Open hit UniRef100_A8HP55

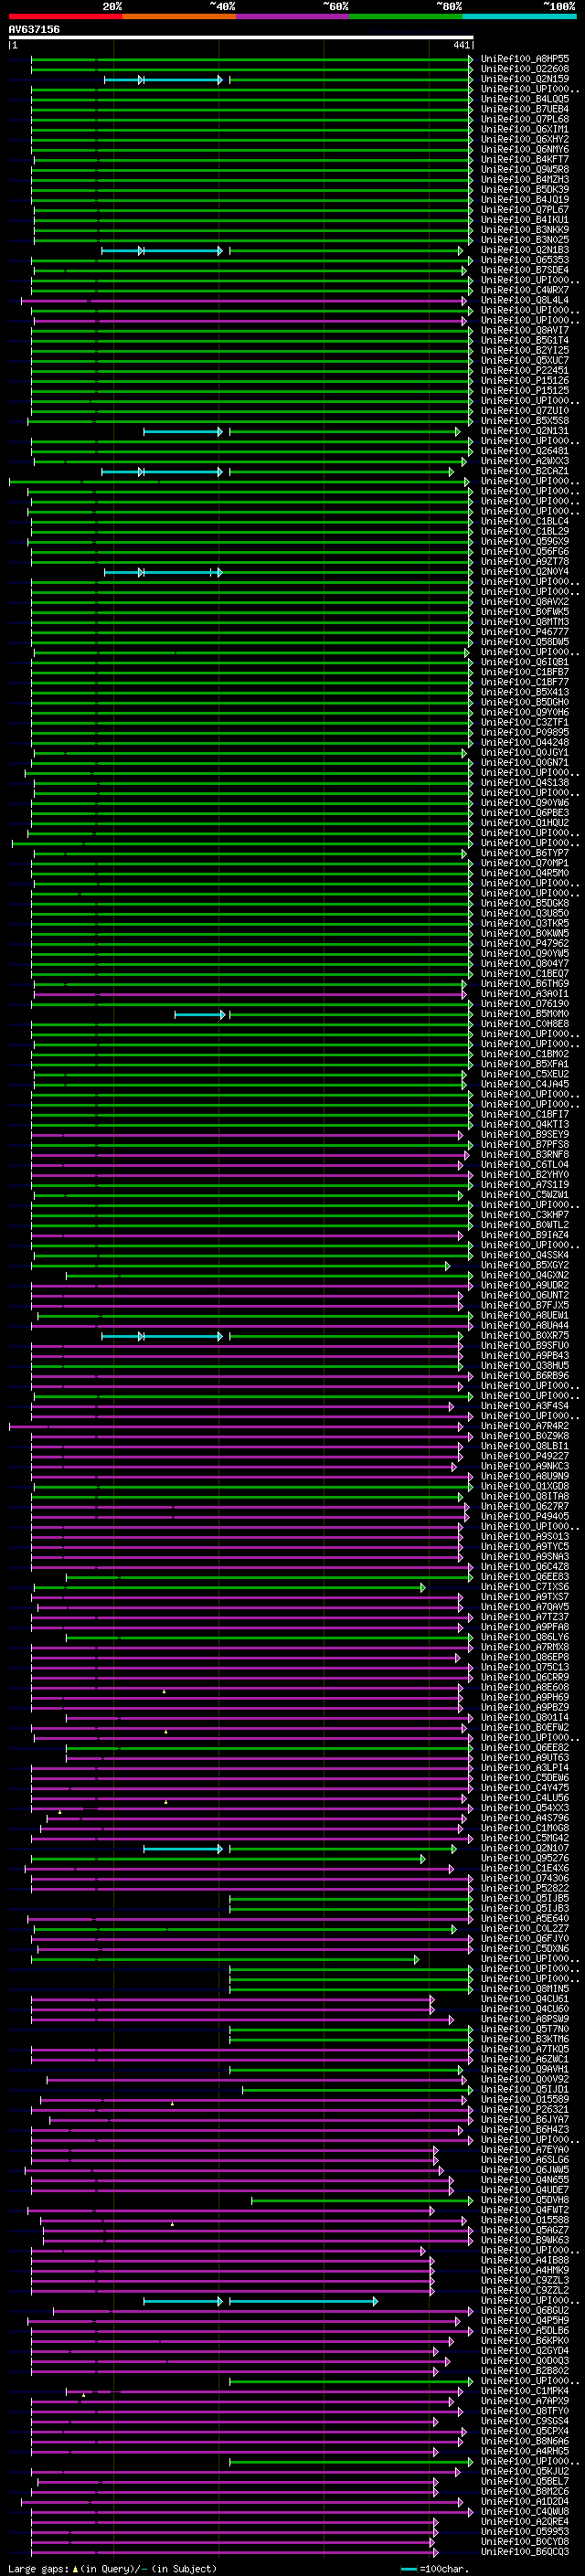pyautogui.click(x=525, y=59)
